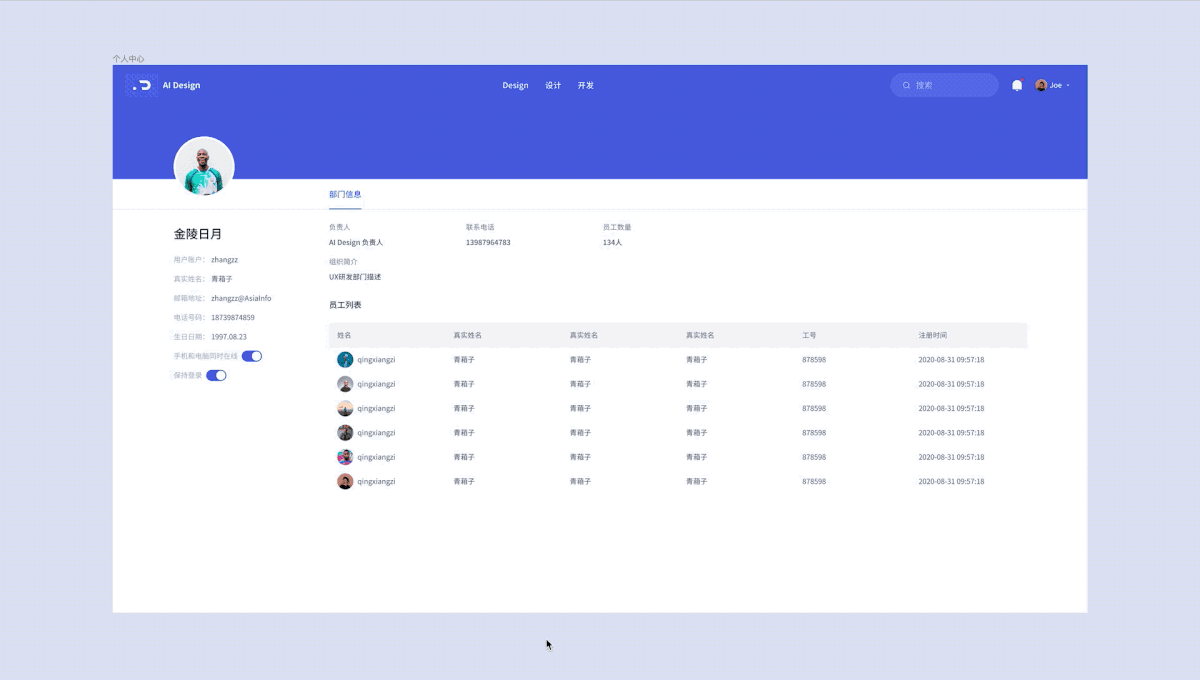Open the Design nav item
The height and width of the screenshot is (680, 1200).
click(515, 85)
